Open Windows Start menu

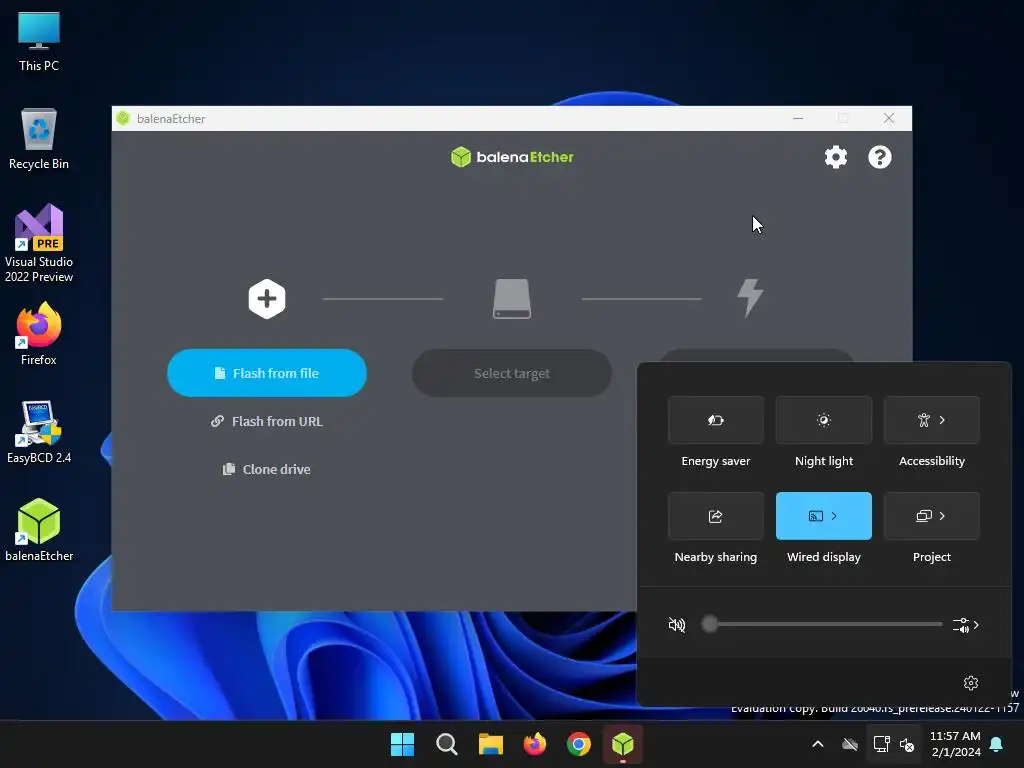tap(402, 744)
